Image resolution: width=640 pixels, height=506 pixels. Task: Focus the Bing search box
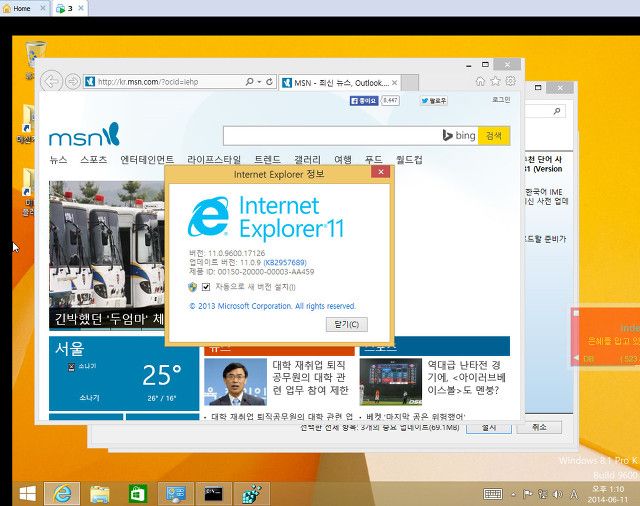[331, 136]
